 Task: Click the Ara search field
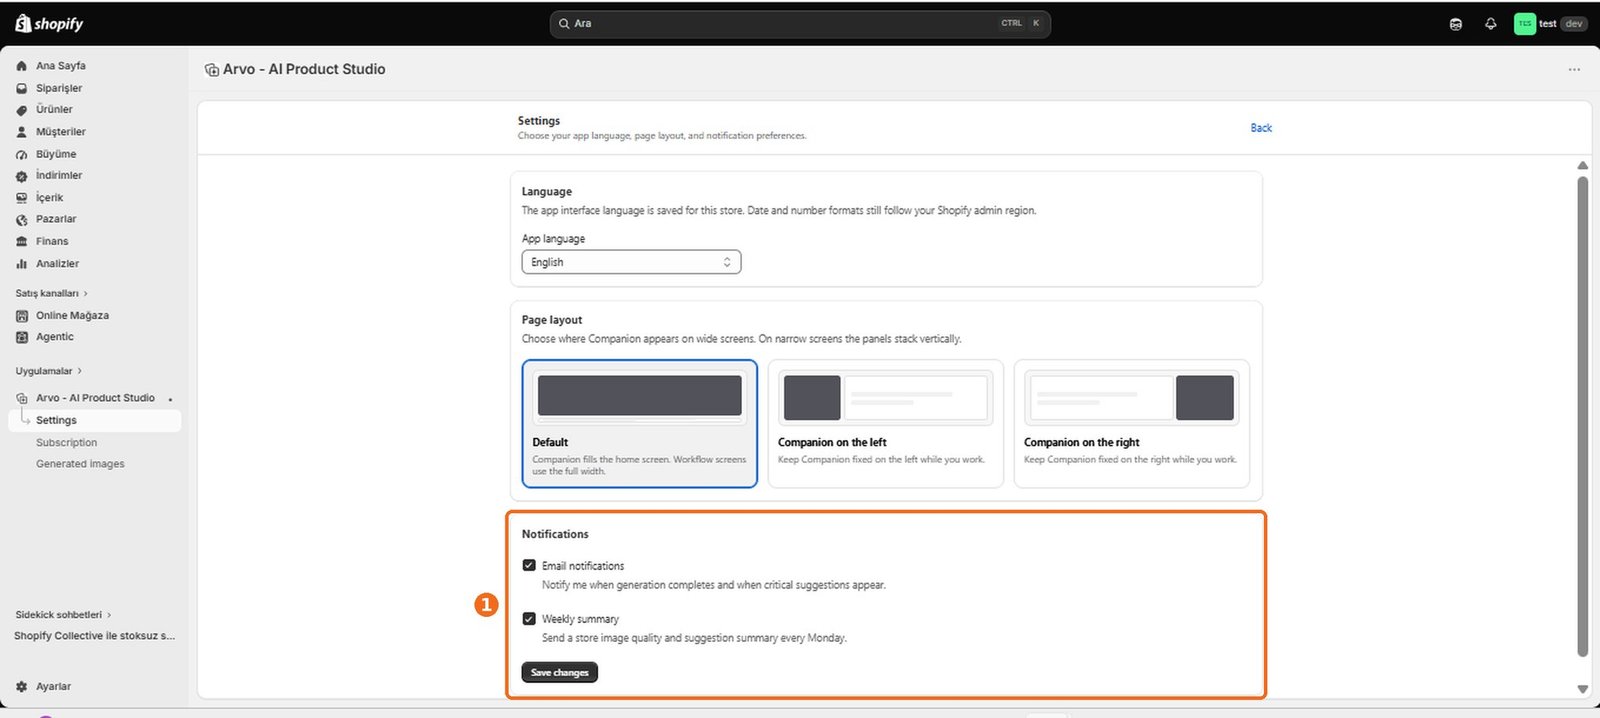click(800, 24)
